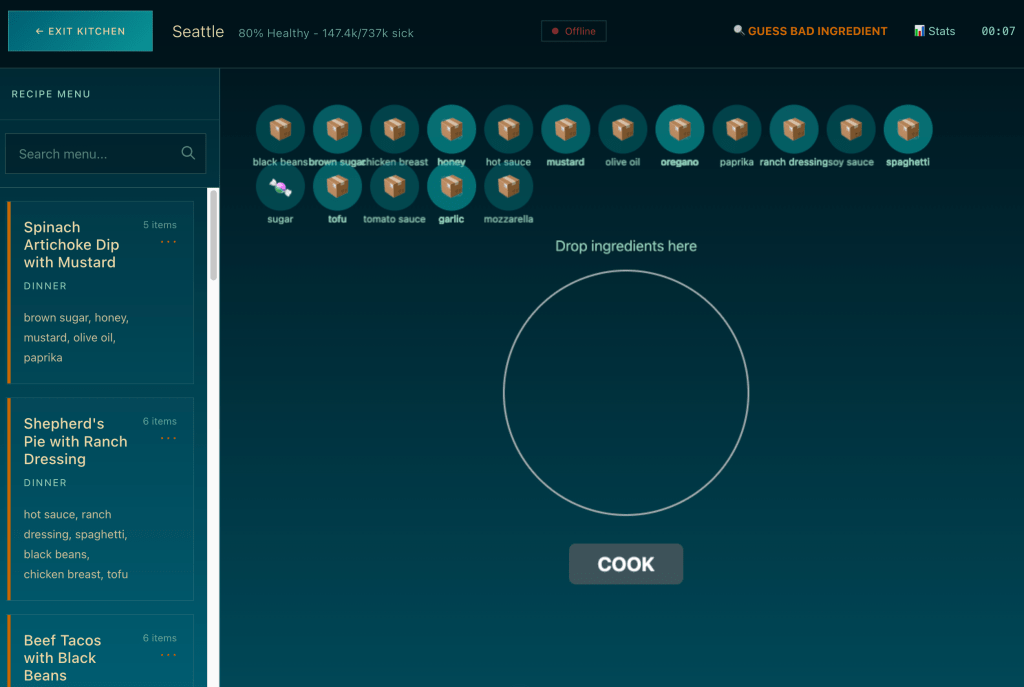Viewport: 1024px width, 687px height.
Task: Click the Exit Kitchen button
Action: pyautogui.click(x=80, y=31)
